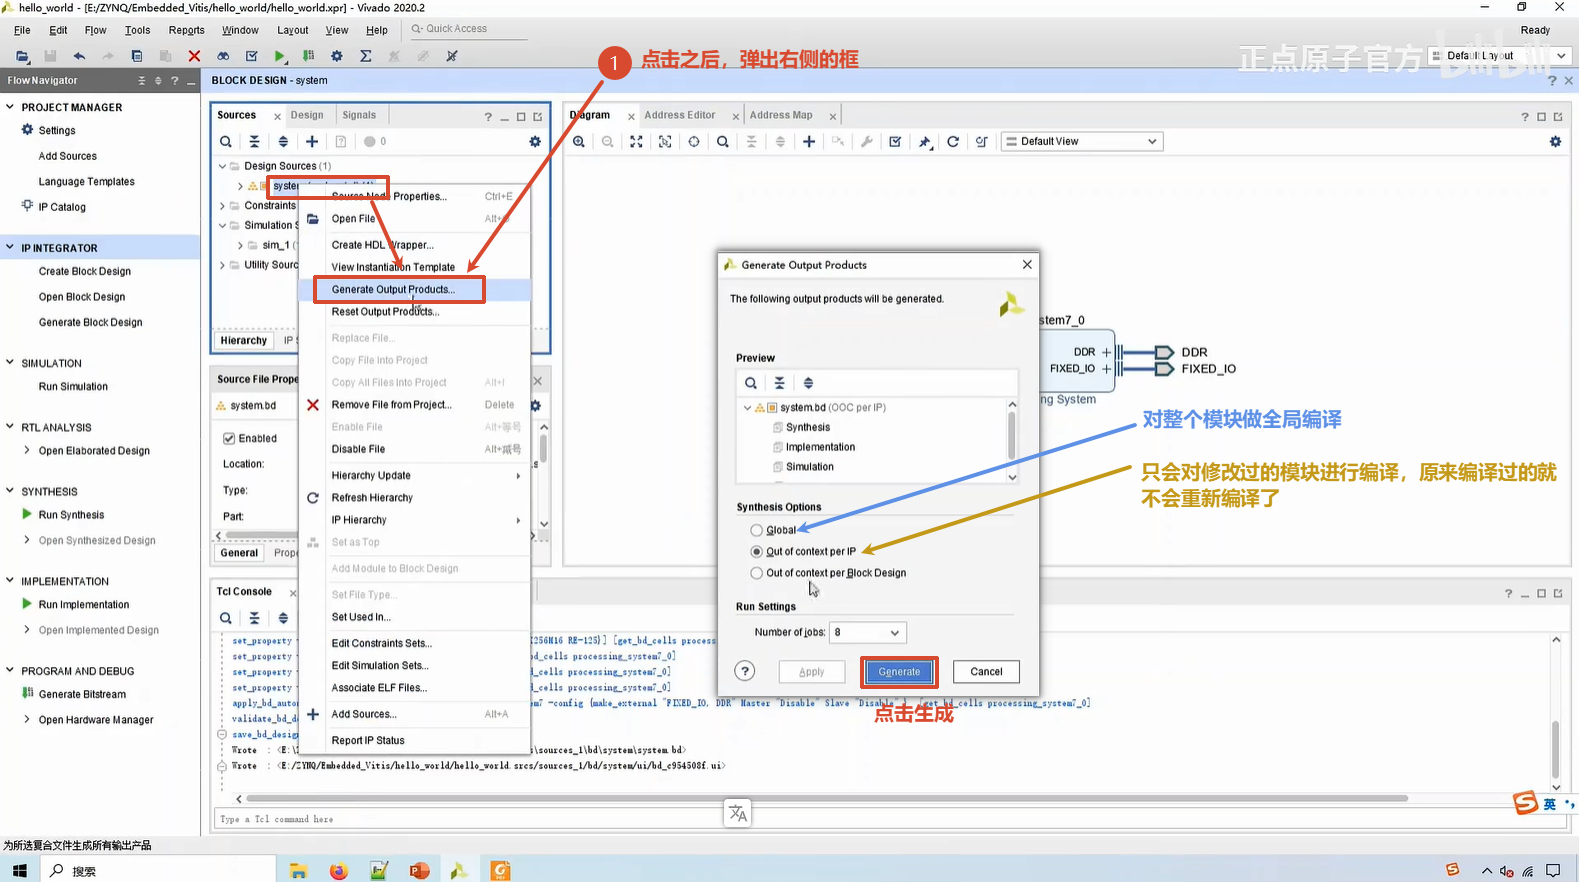1579x882 pixels.
Task: Select the Global synthesis option
Action: click(x=757, y=530)
